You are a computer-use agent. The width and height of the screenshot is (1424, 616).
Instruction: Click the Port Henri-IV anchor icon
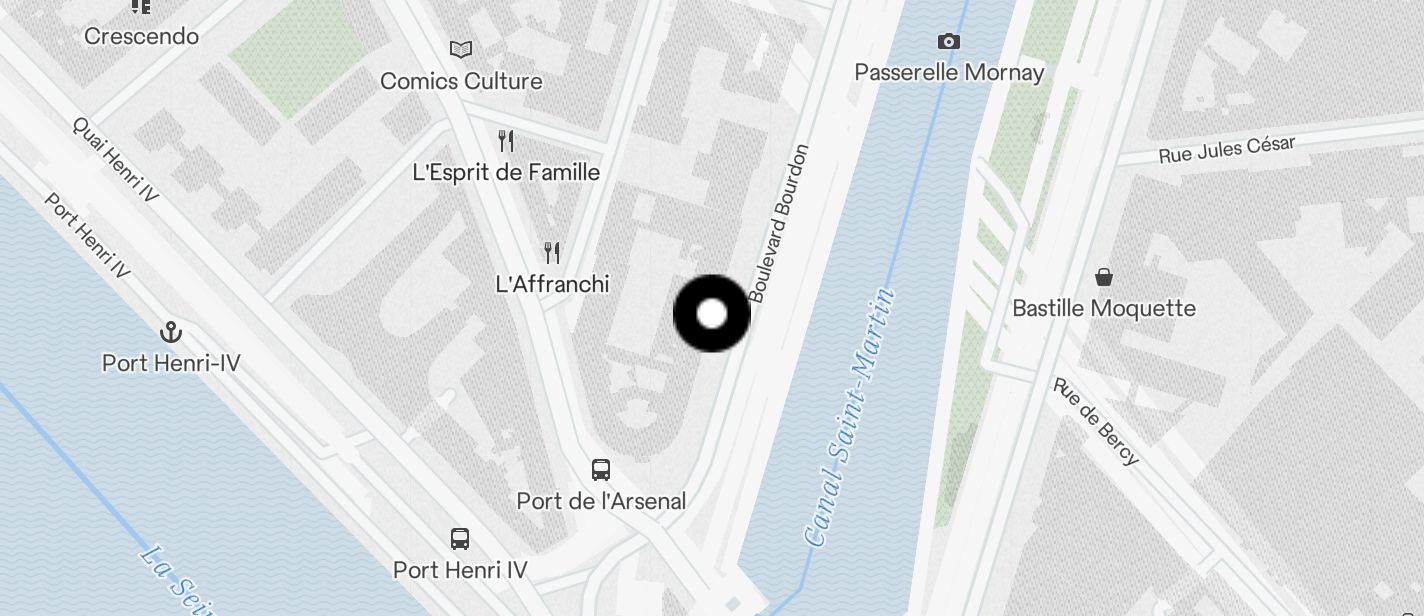[171, 331]
